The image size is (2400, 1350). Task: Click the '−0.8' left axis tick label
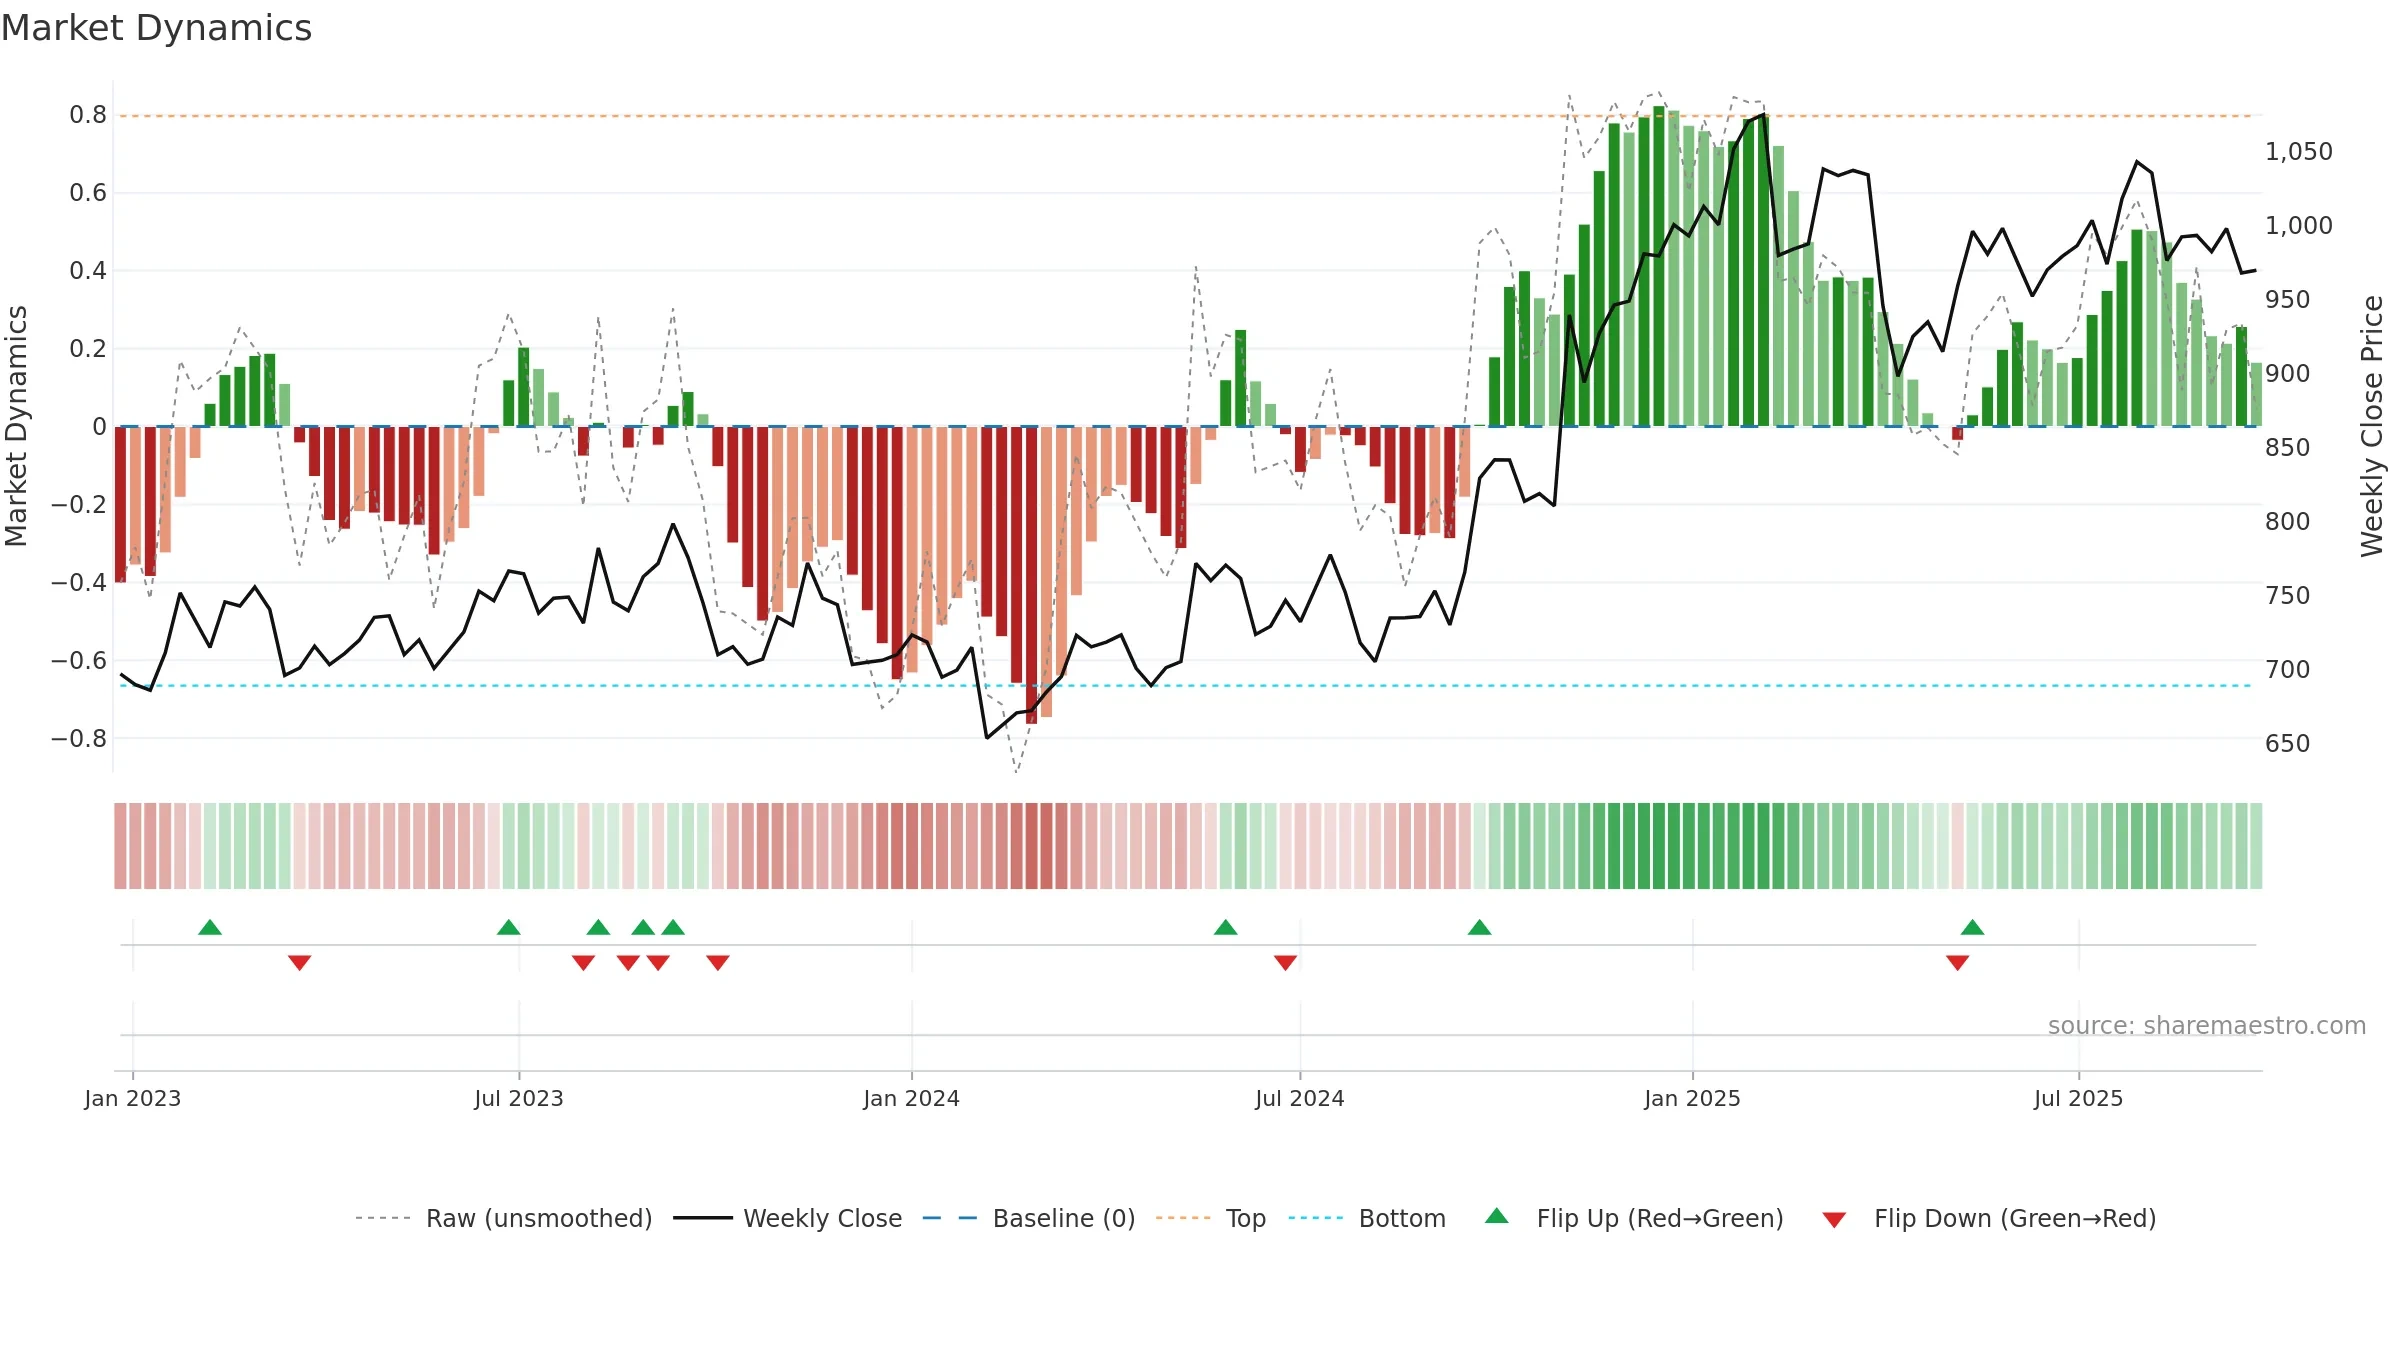click(x=79, y=739)
